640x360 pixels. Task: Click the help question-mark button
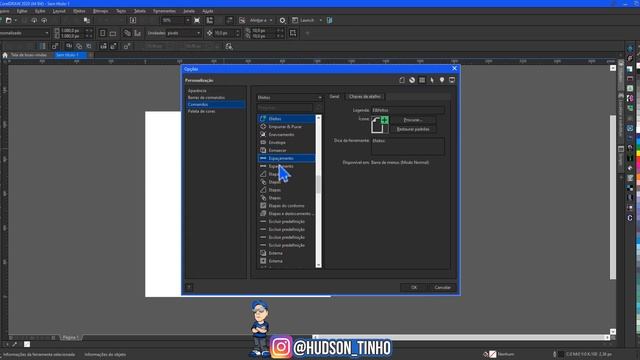(189, 287)
